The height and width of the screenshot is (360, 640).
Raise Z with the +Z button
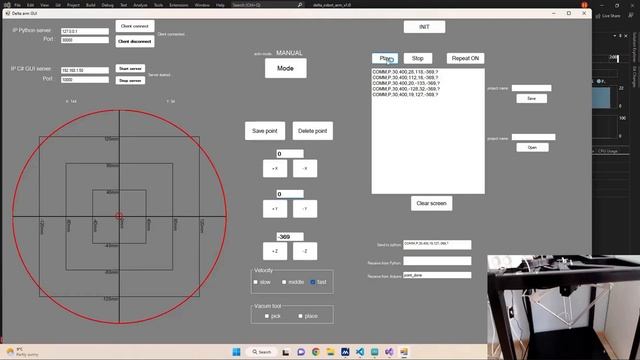click(x=275, y=251)
